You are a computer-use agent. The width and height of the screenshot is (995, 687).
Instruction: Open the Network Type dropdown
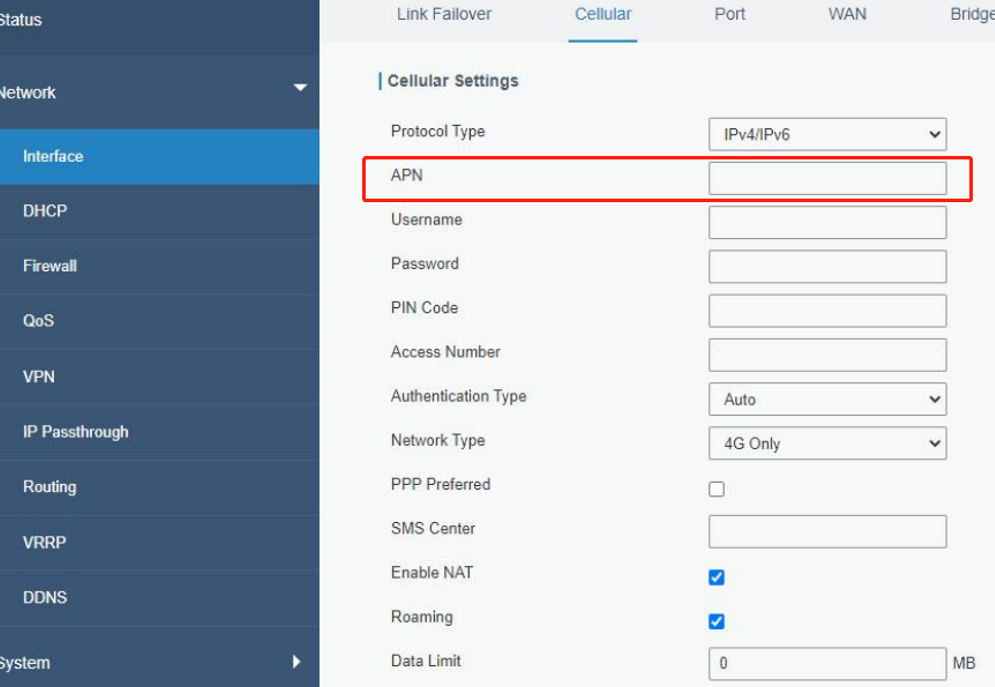[x=827, y=443]
